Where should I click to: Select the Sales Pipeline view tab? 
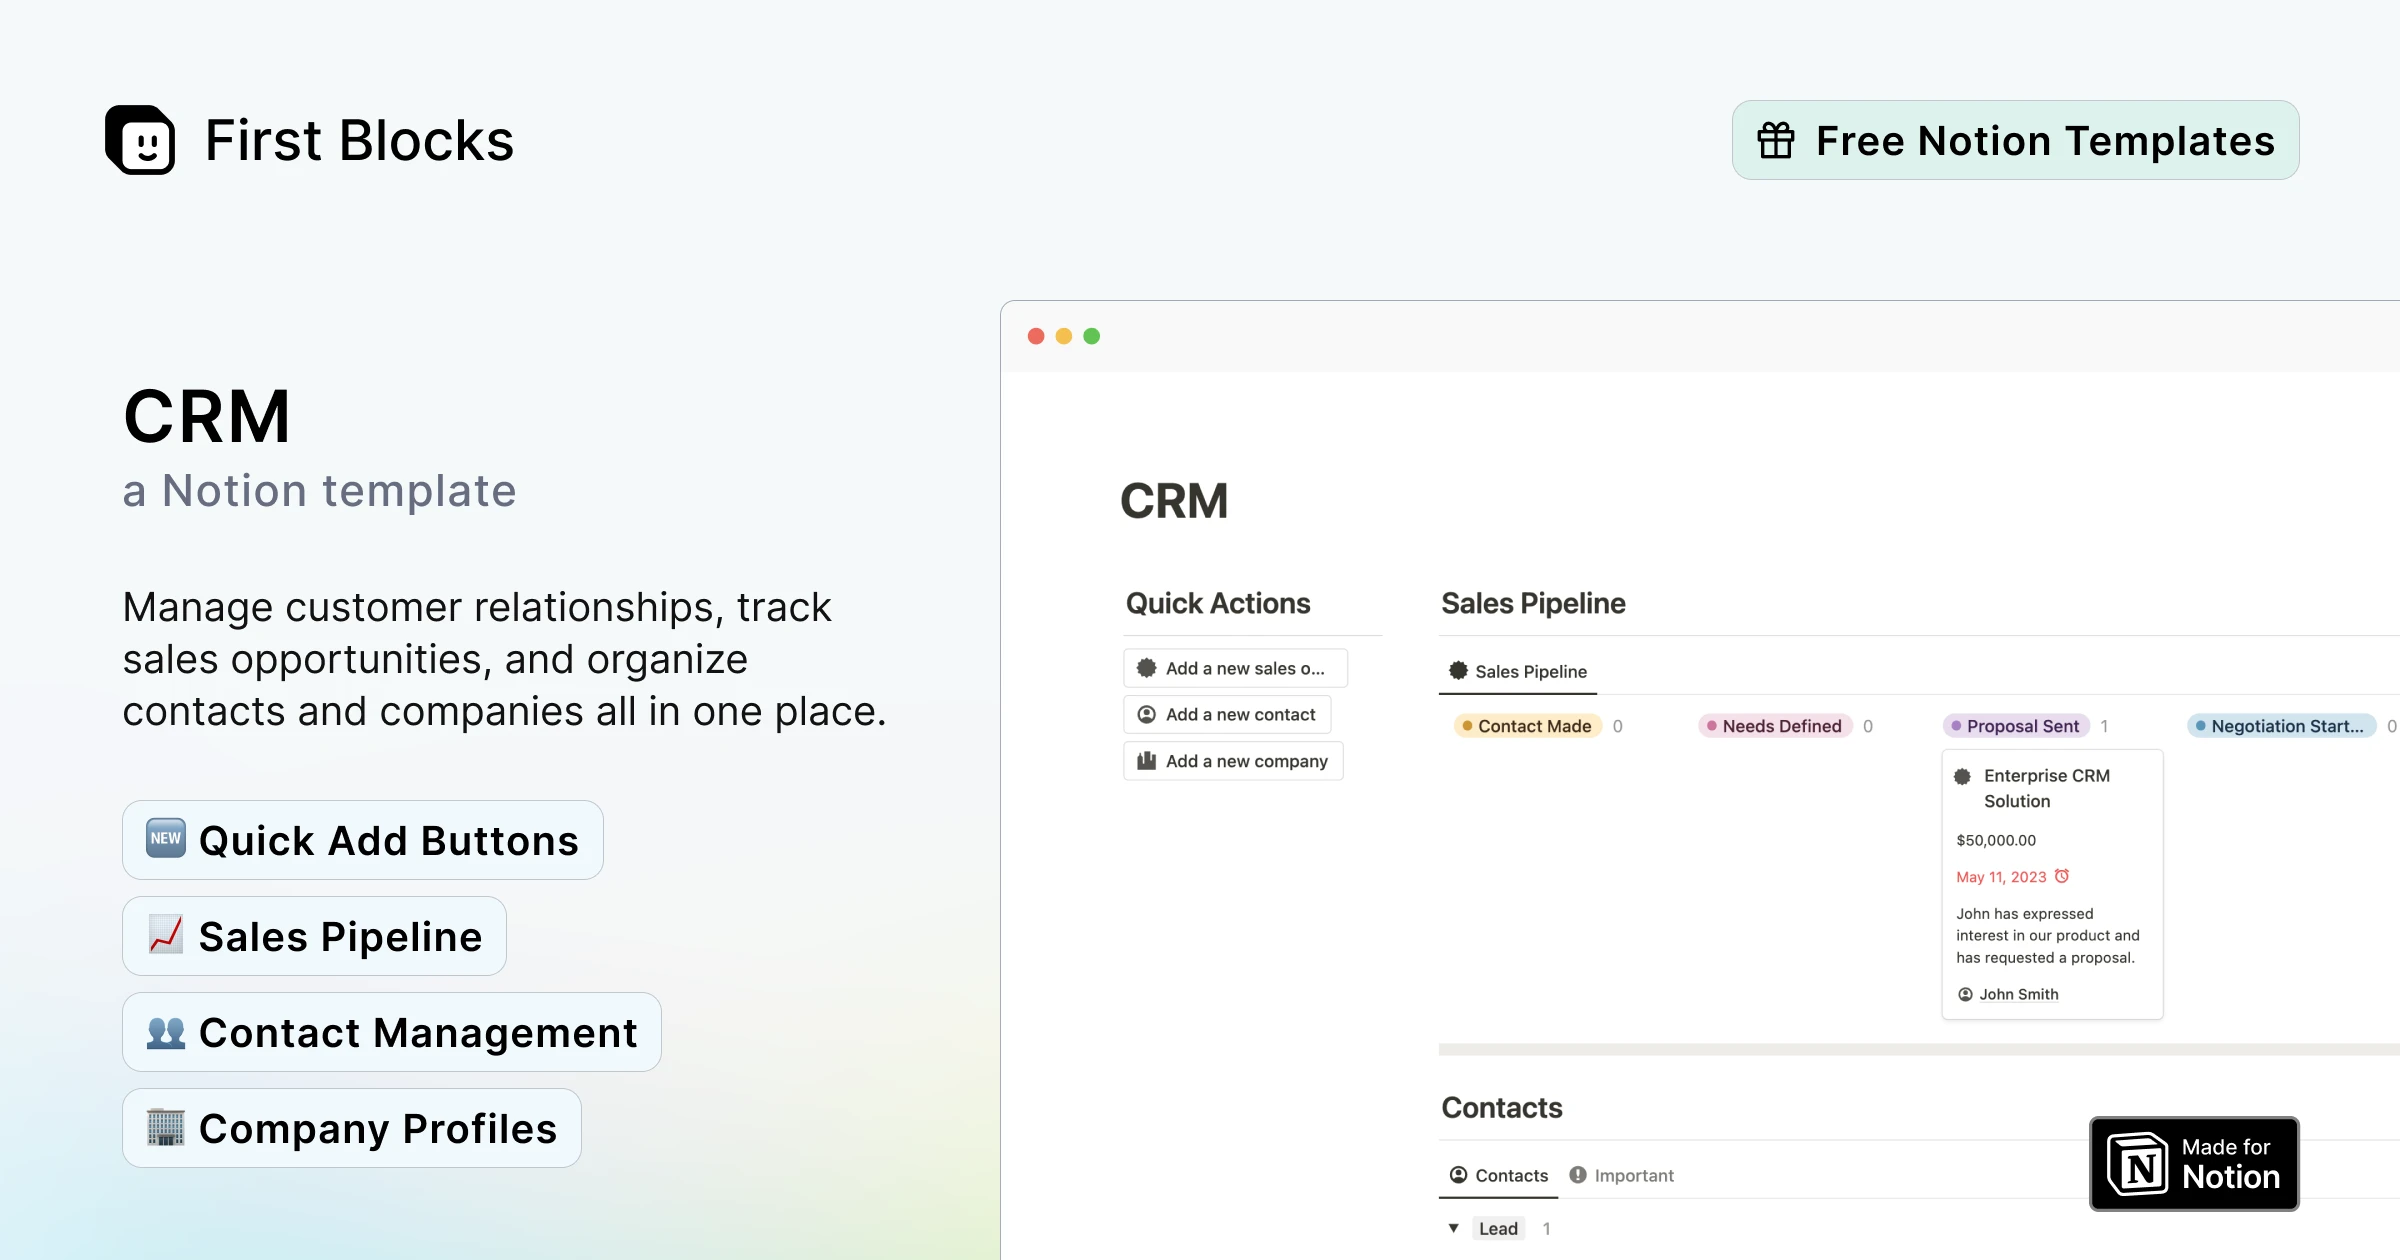coord(1517,671)
